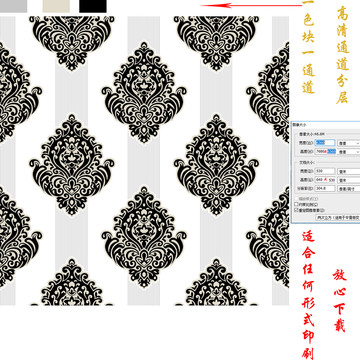The width and height of the screenshot is (360, 360).
Task: Enable the Constrain Proportions checkbox
Action: [x=296, y=204]
